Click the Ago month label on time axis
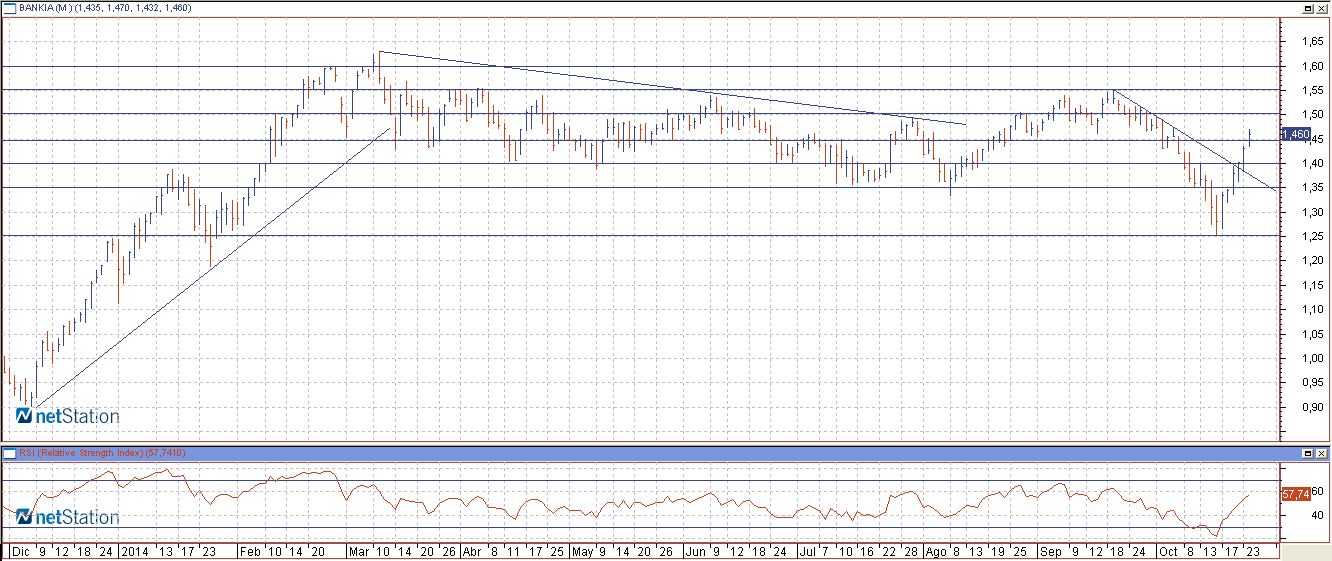Image resolution: width=1332 pixels, height=561 pixels. [x=937, y=551]
